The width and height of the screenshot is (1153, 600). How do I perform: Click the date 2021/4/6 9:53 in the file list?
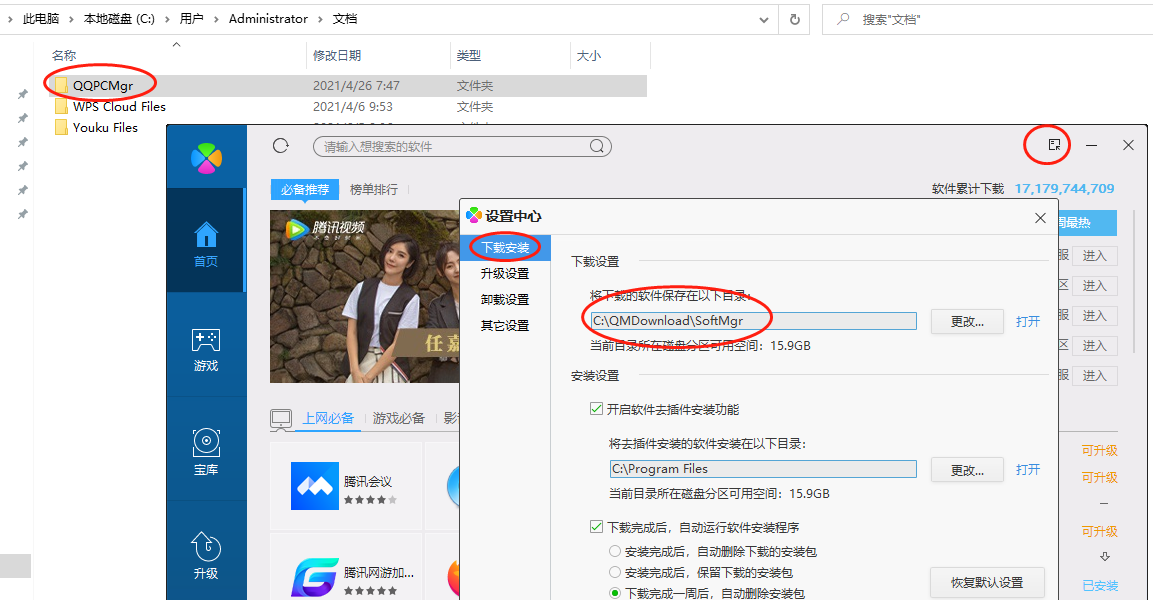353,107
